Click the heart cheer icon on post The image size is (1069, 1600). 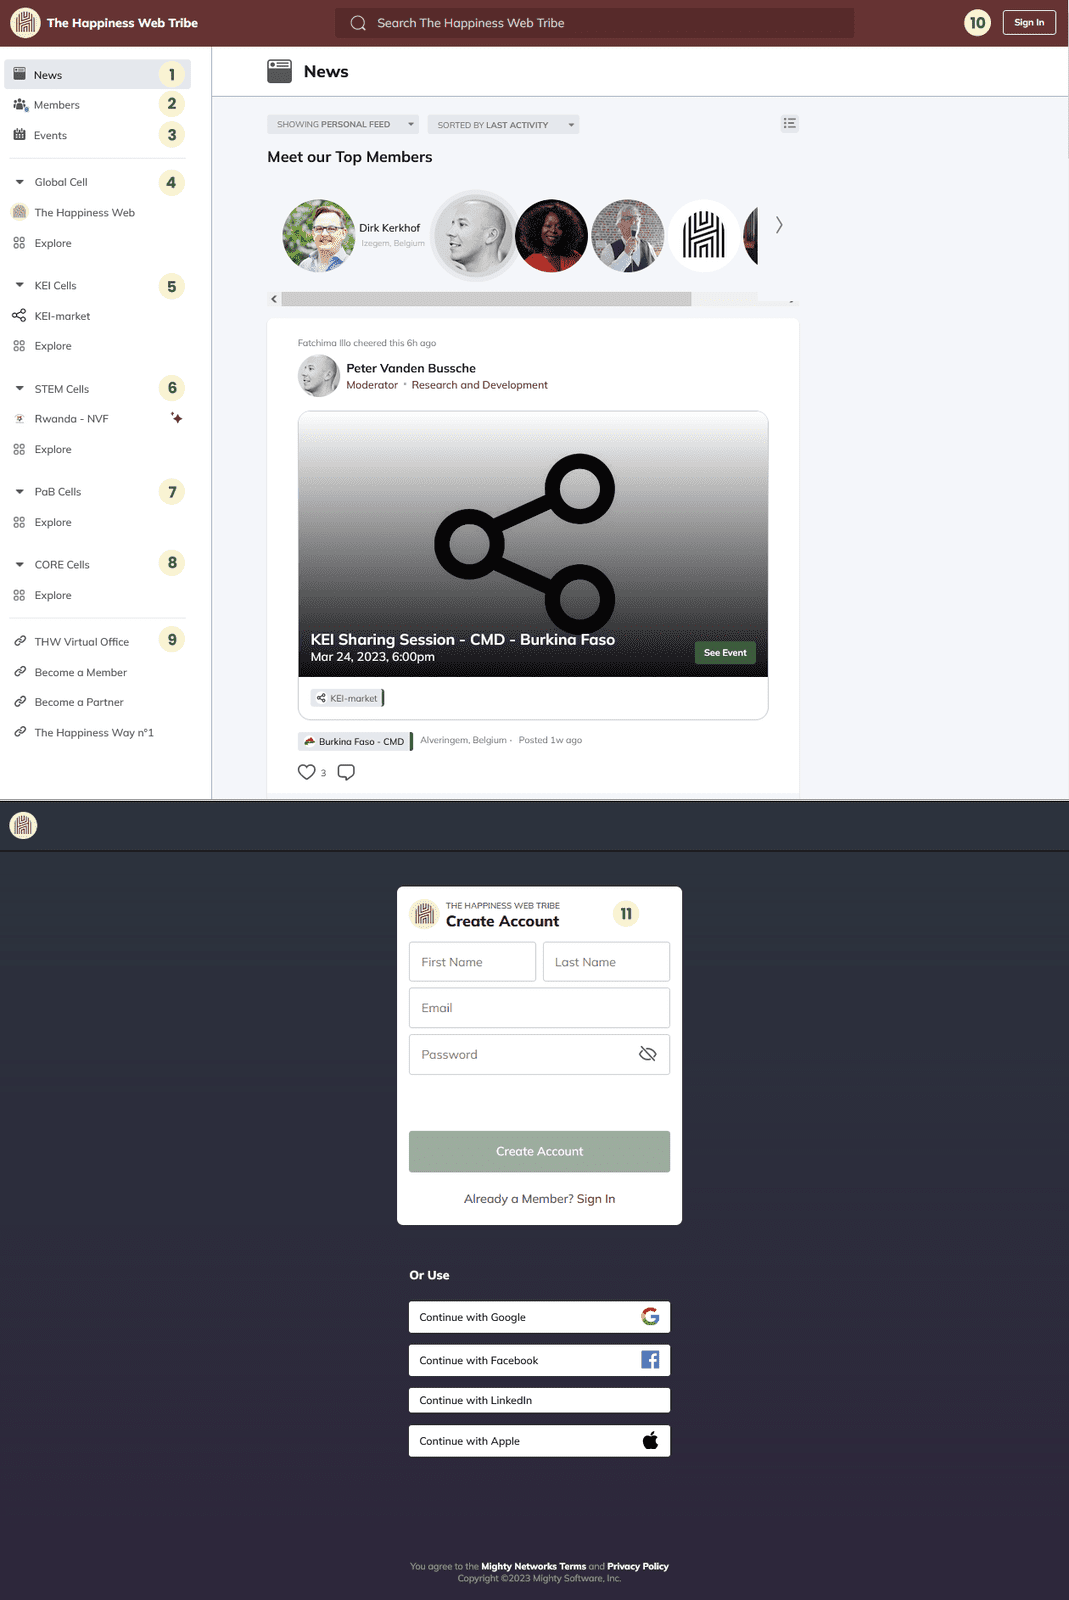click(x=306, y=772)
